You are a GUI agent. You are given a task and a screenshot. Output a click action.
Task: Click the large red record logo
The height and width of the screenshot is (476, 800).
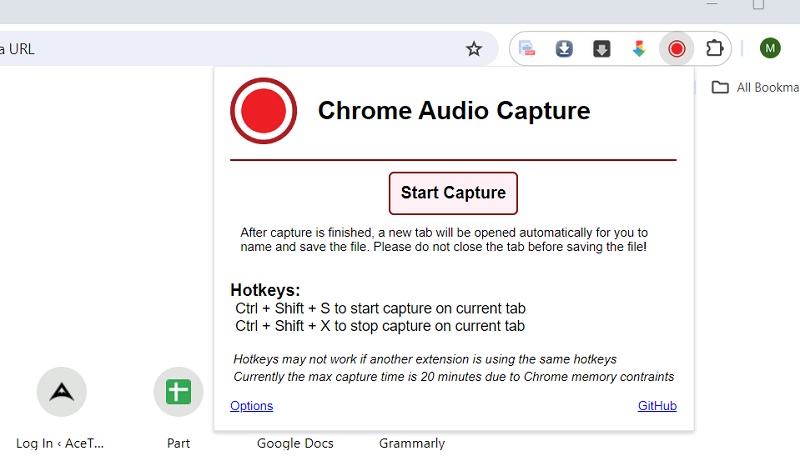pyautogui.click(x=263, y=111)
